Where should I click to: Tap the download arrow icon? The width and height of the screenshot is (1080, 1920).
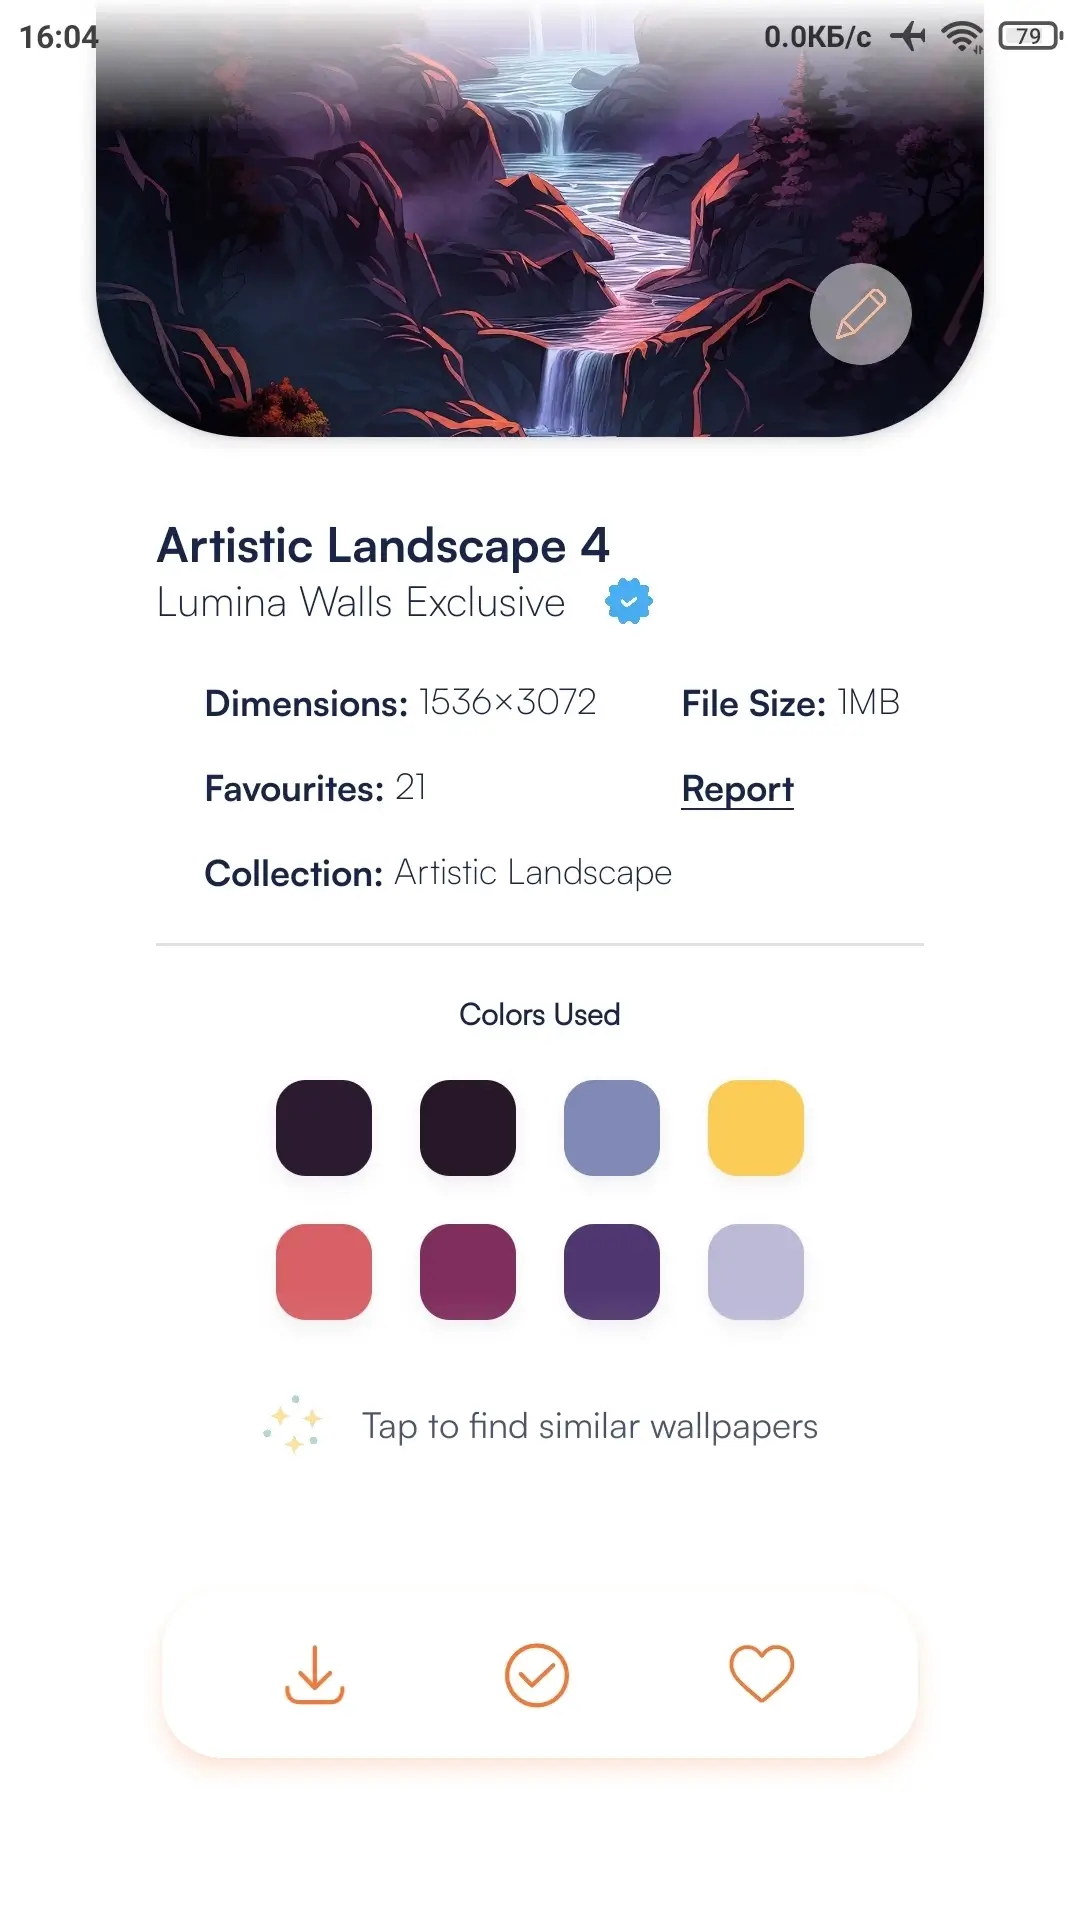(314, 1674)
